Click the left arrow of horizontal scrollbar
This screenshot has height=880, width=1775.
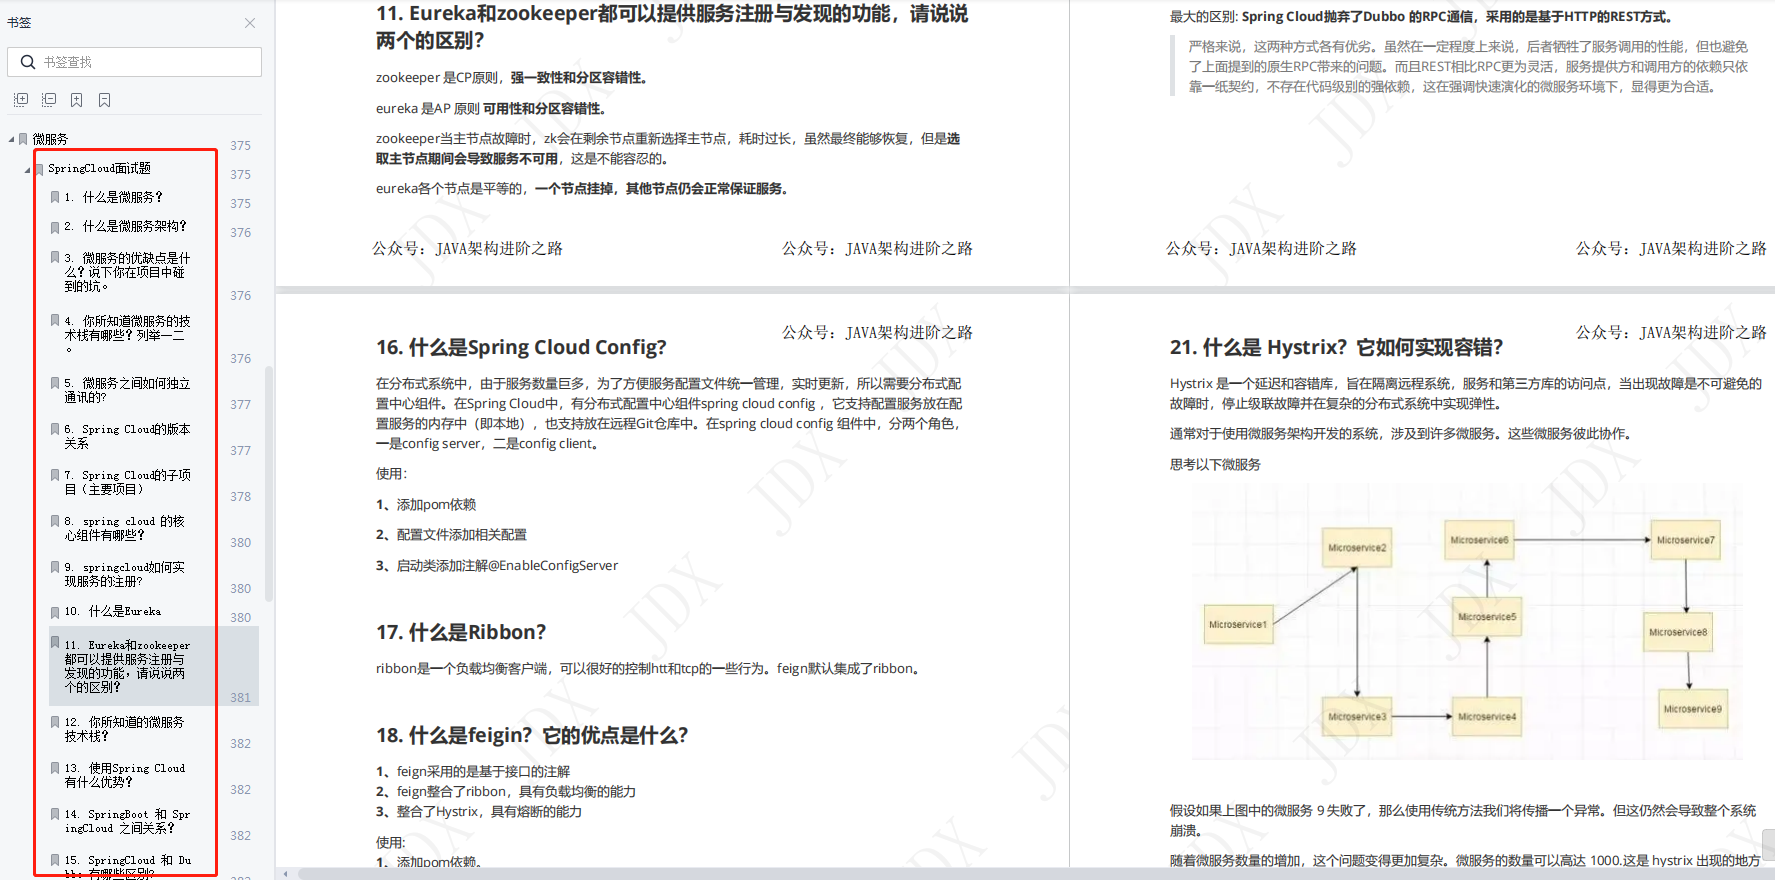286,874
